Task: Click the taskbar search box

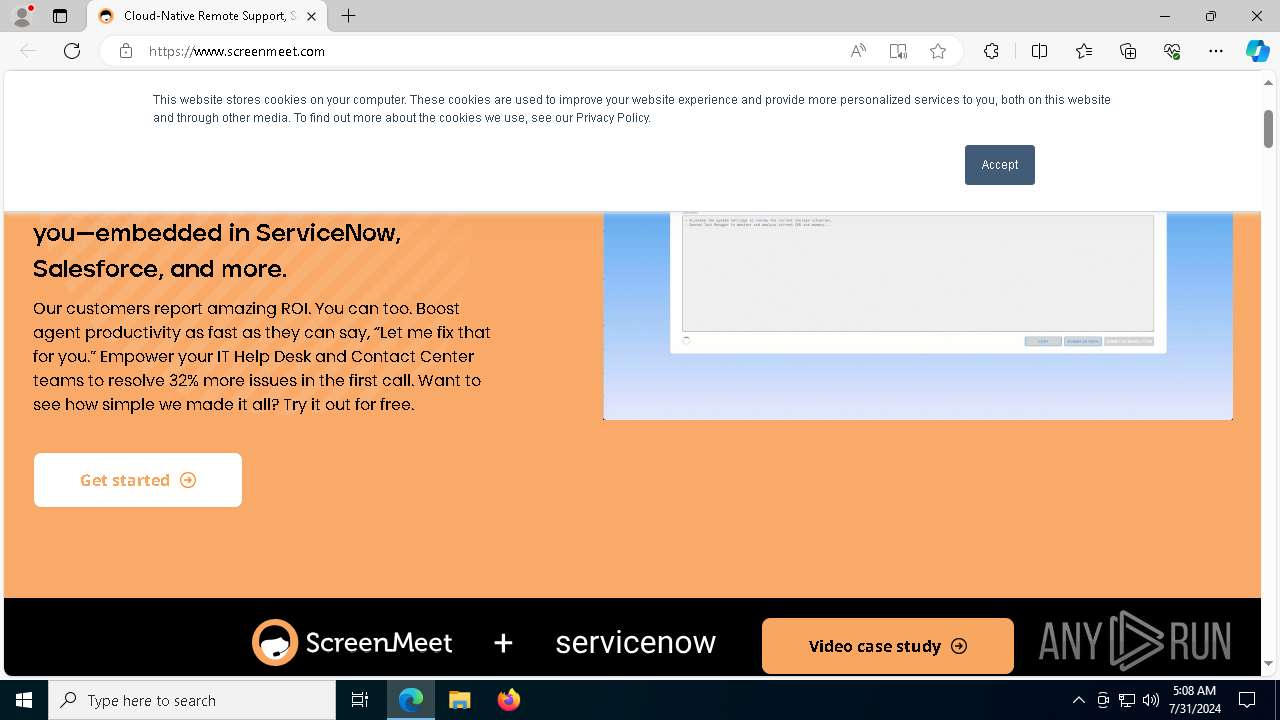Action: tap(192, 700)
